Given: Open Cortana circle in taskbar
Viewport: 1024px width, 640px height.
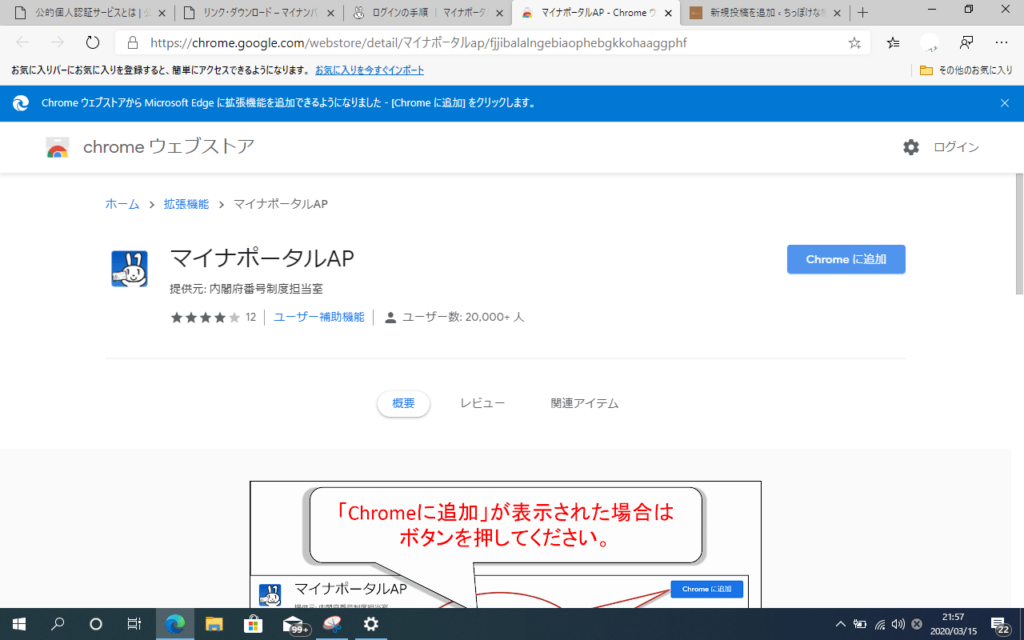Looking at the screenshot, I should pyautogui.click(x=95, y=624).
